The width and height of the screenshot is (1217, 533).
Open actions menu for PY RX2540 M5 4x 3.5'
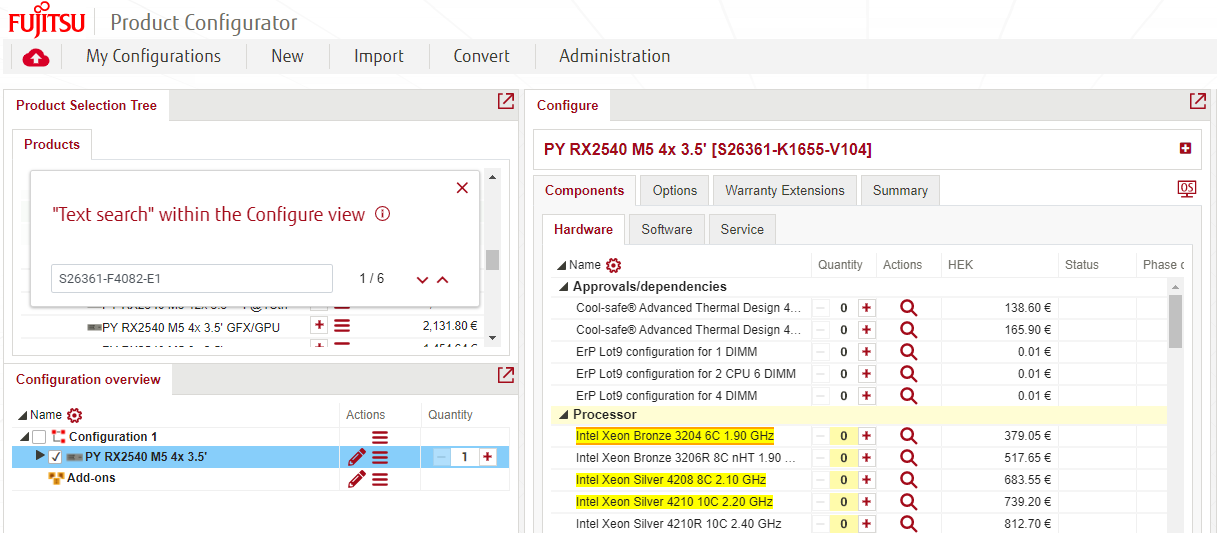[x=380, y=457]
